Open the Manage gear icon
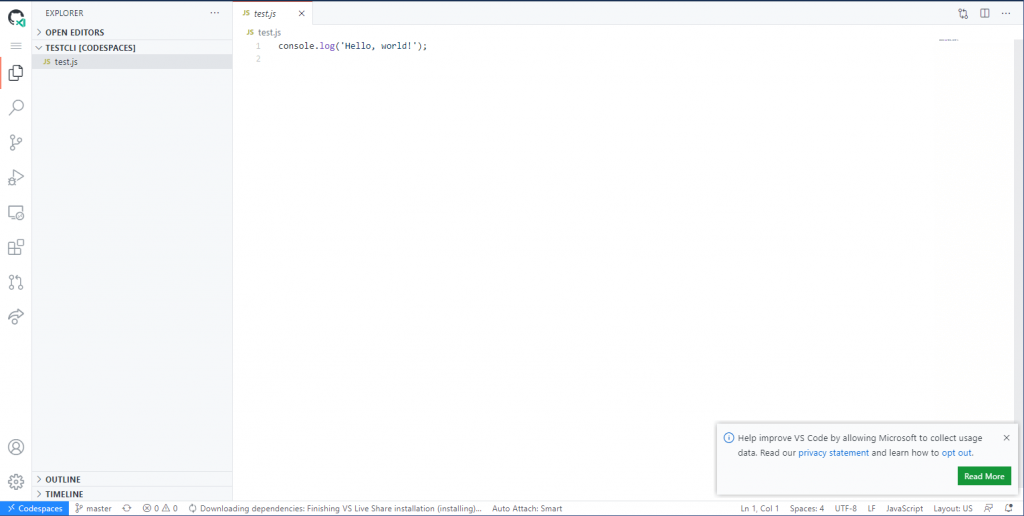 click(x=16, y=482)
